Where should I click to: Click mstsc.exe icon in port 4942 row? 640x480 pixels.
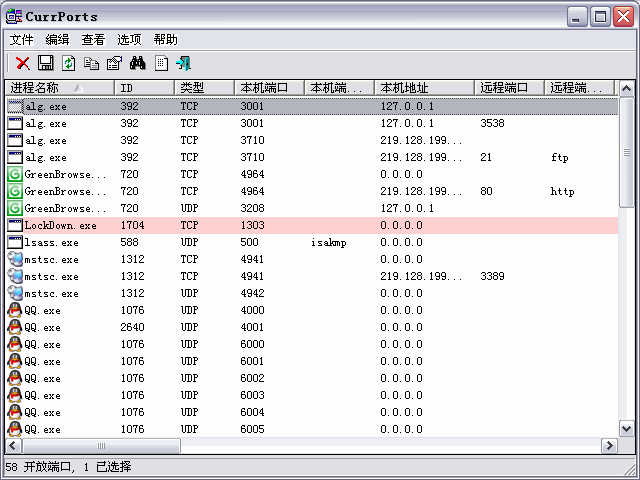point(15,293)
